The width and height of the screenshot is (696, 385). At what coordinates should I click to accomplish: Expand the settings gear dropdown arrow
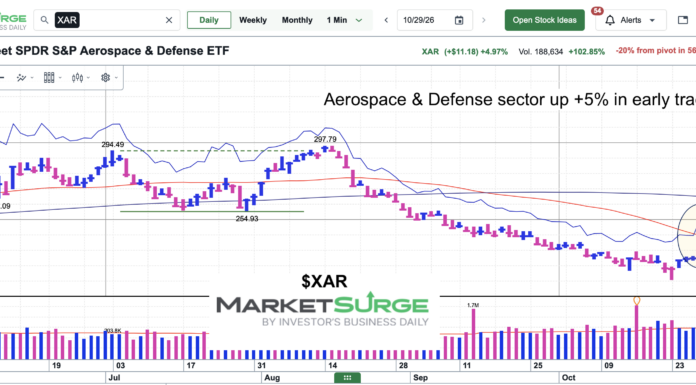point(116,78)
